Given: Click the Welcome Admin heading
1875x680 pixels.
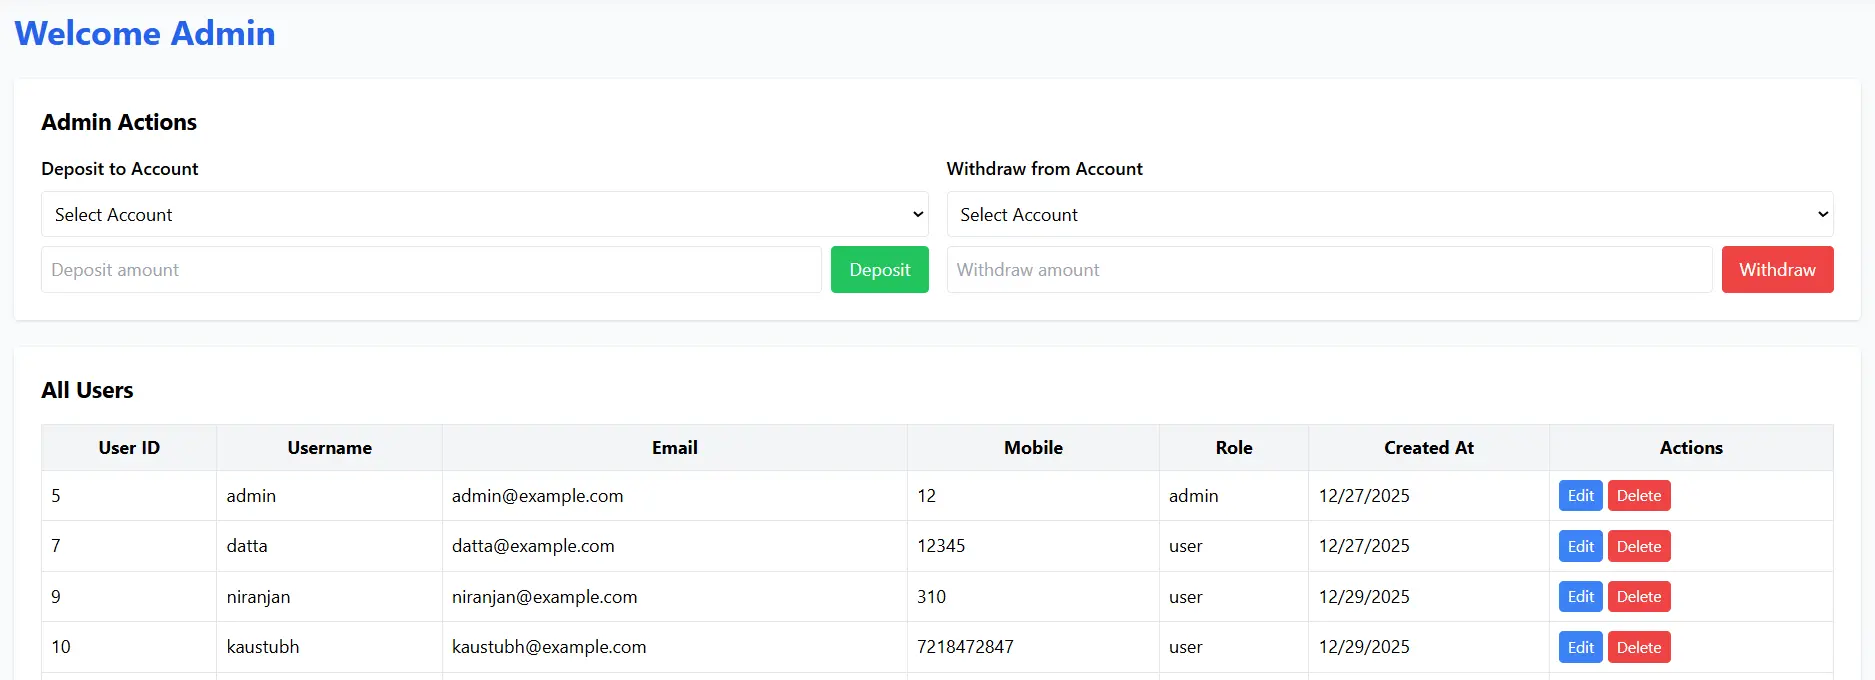Looking at the screenshot, I should (145, 33).
